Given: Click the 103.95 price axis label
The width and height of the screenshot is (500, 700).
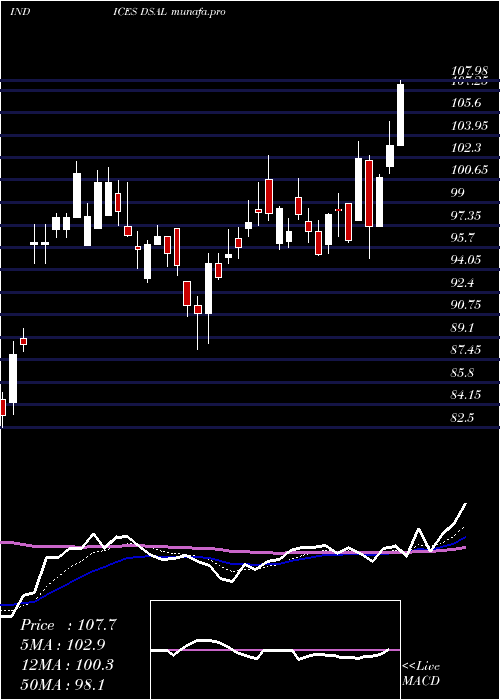Looking at the screenshot, I should click(x=470, y=126).
